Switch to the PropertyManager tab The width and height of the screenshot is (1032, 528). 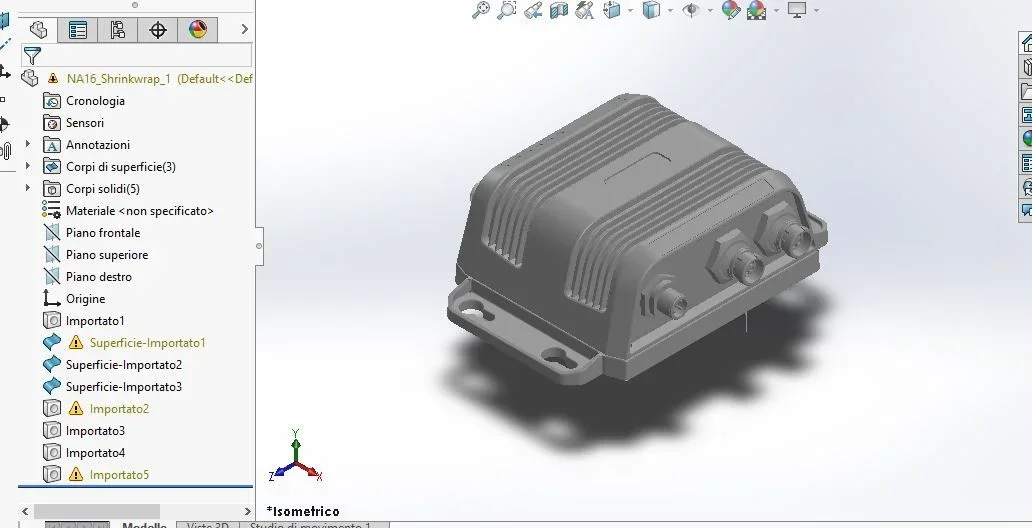78,30
